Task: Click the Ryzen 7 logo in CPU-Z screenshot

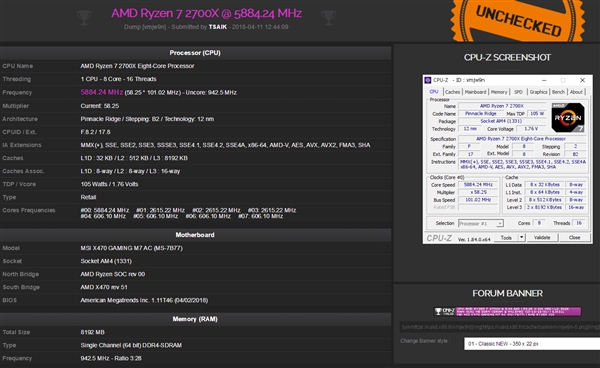Action: pos(568,117)
